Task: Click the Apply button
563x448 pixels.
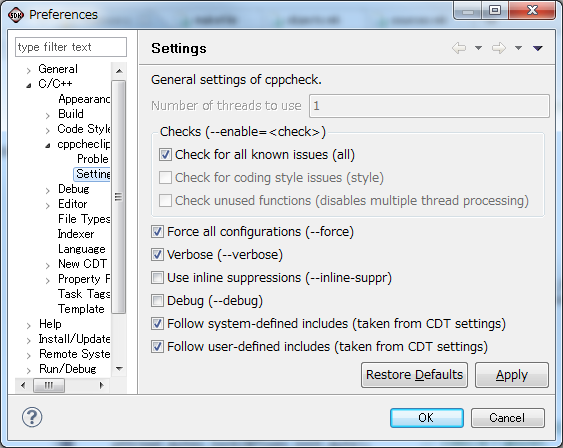Action: point(512,375)
